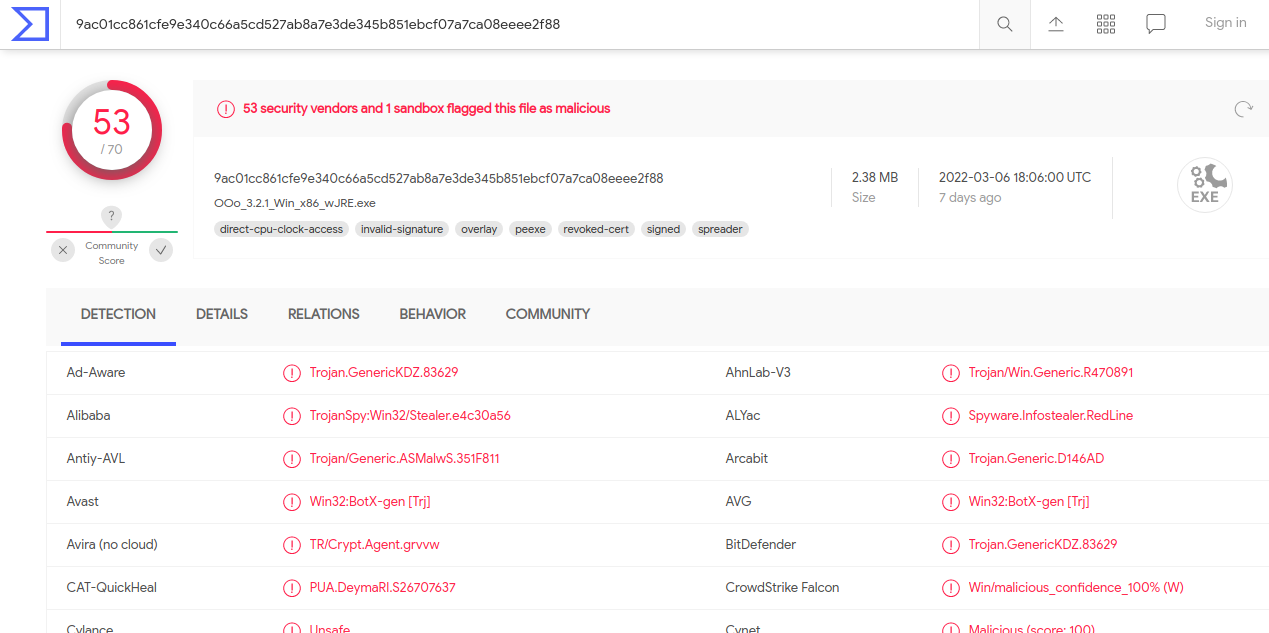Screen dimensions: 1269x633
Task: Vote the file as harmless with checkmark
Action: [x=160, y=250]
